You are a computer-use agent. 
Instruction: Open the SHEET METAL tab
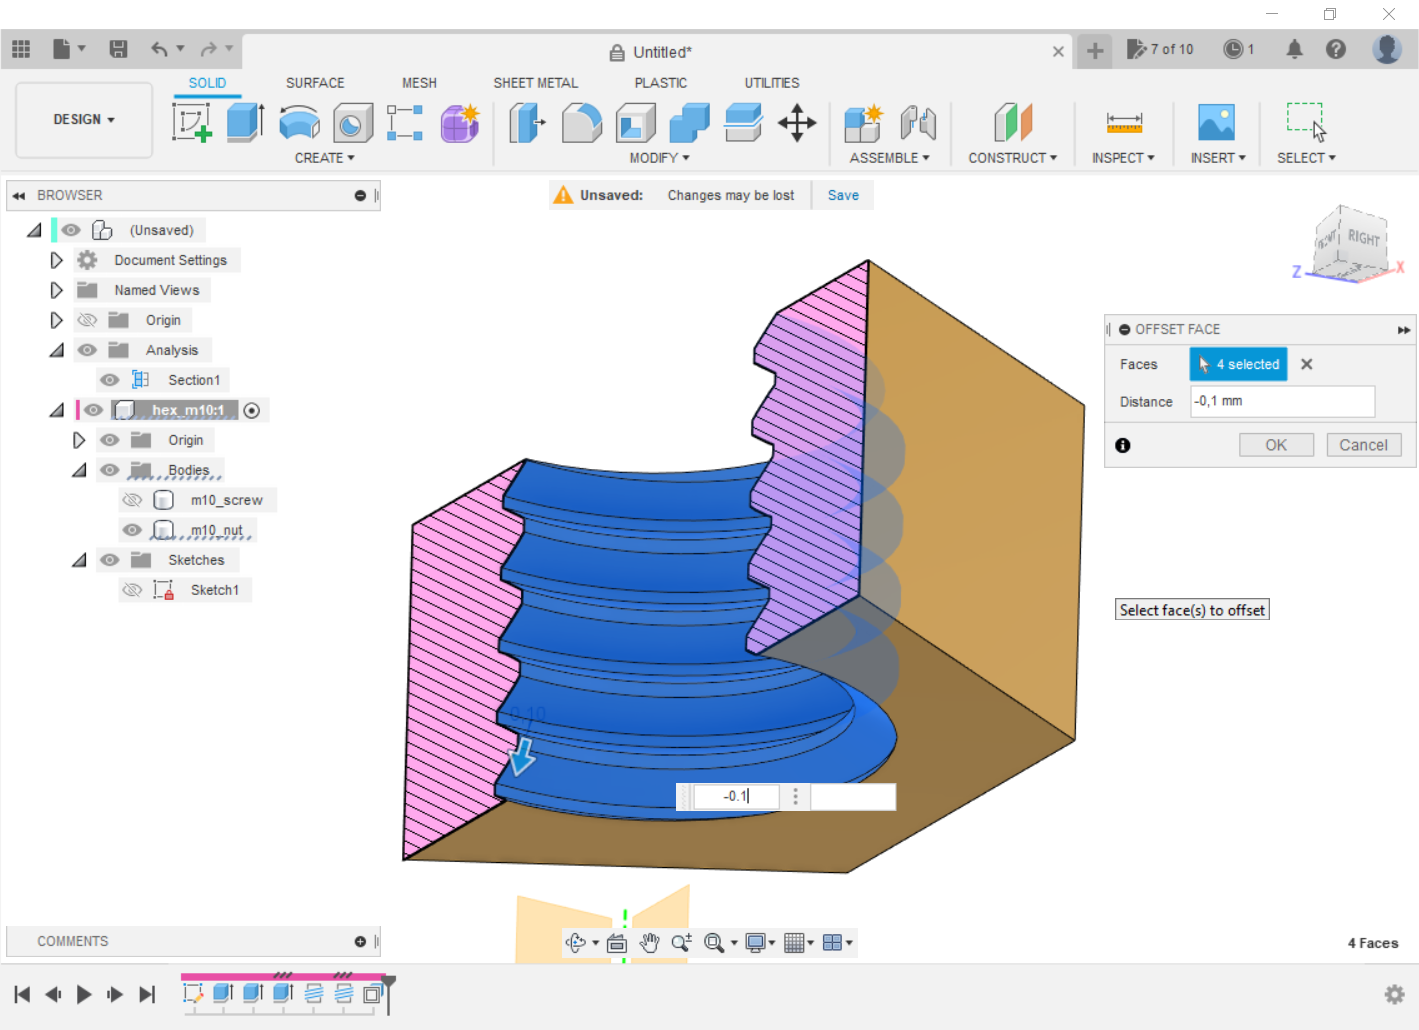535,83
